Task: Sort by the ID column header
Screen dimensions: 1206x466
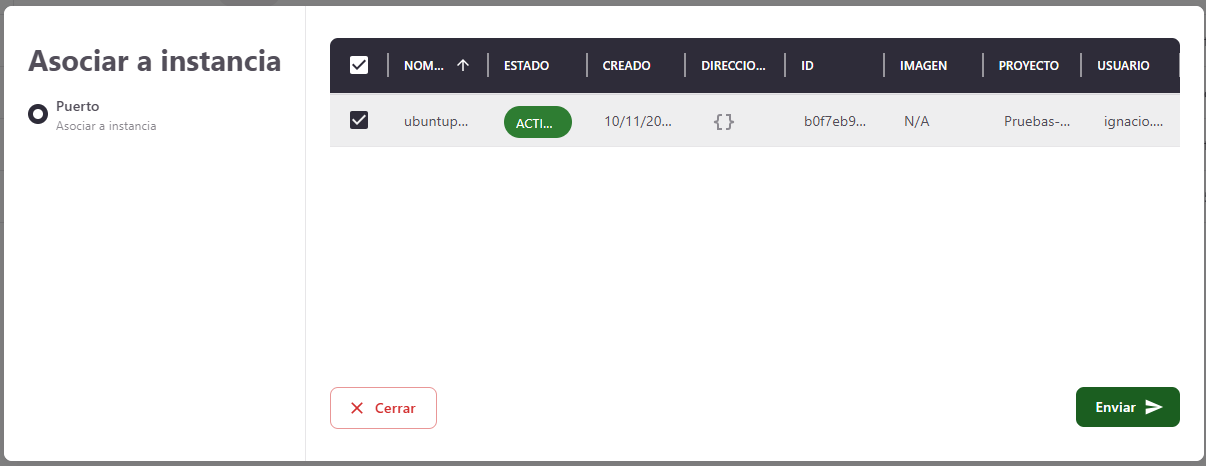Action: (807, 66)
